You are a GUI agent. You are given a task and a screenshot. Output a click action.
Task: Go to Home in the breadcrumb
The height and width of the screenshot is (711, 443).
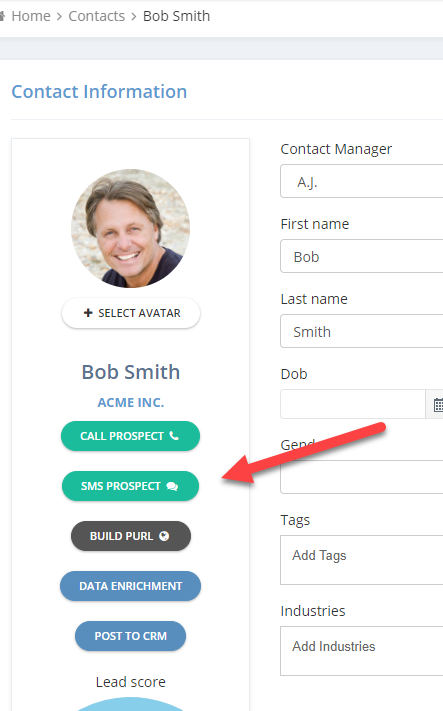[31, 16]
